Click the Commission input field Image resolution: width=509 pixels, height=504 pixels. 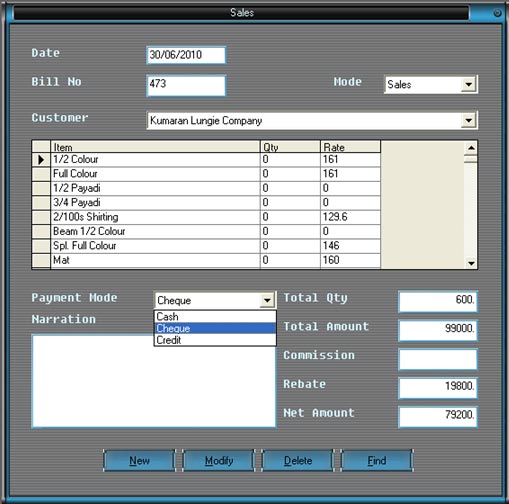pyautogui.click(x=438, y=359)
